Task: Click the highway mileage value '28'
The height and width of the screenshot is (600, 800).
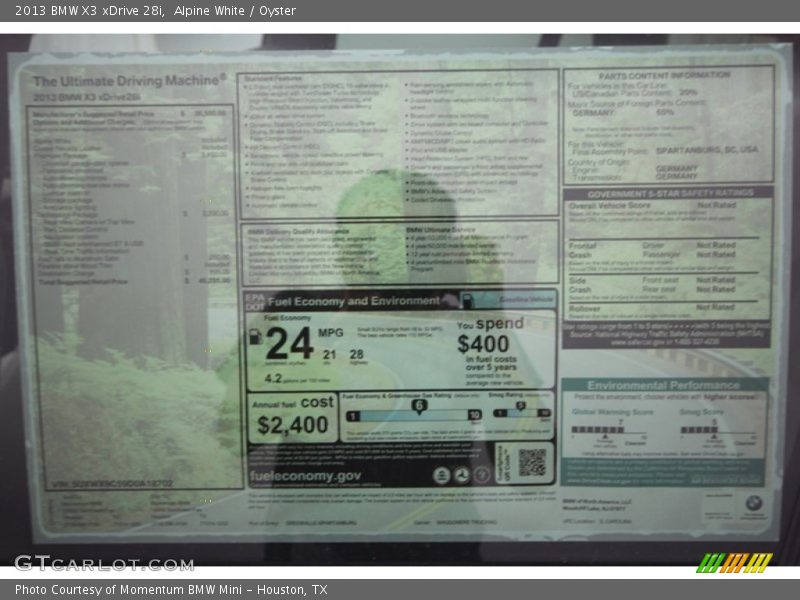Action: click(357, 354)
